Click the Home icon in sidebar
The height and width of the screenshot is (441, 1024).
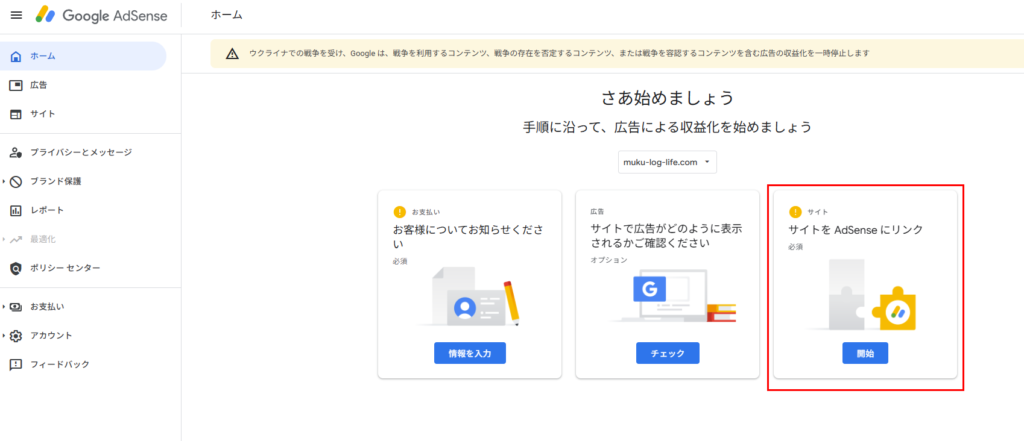tap(15, 56)
